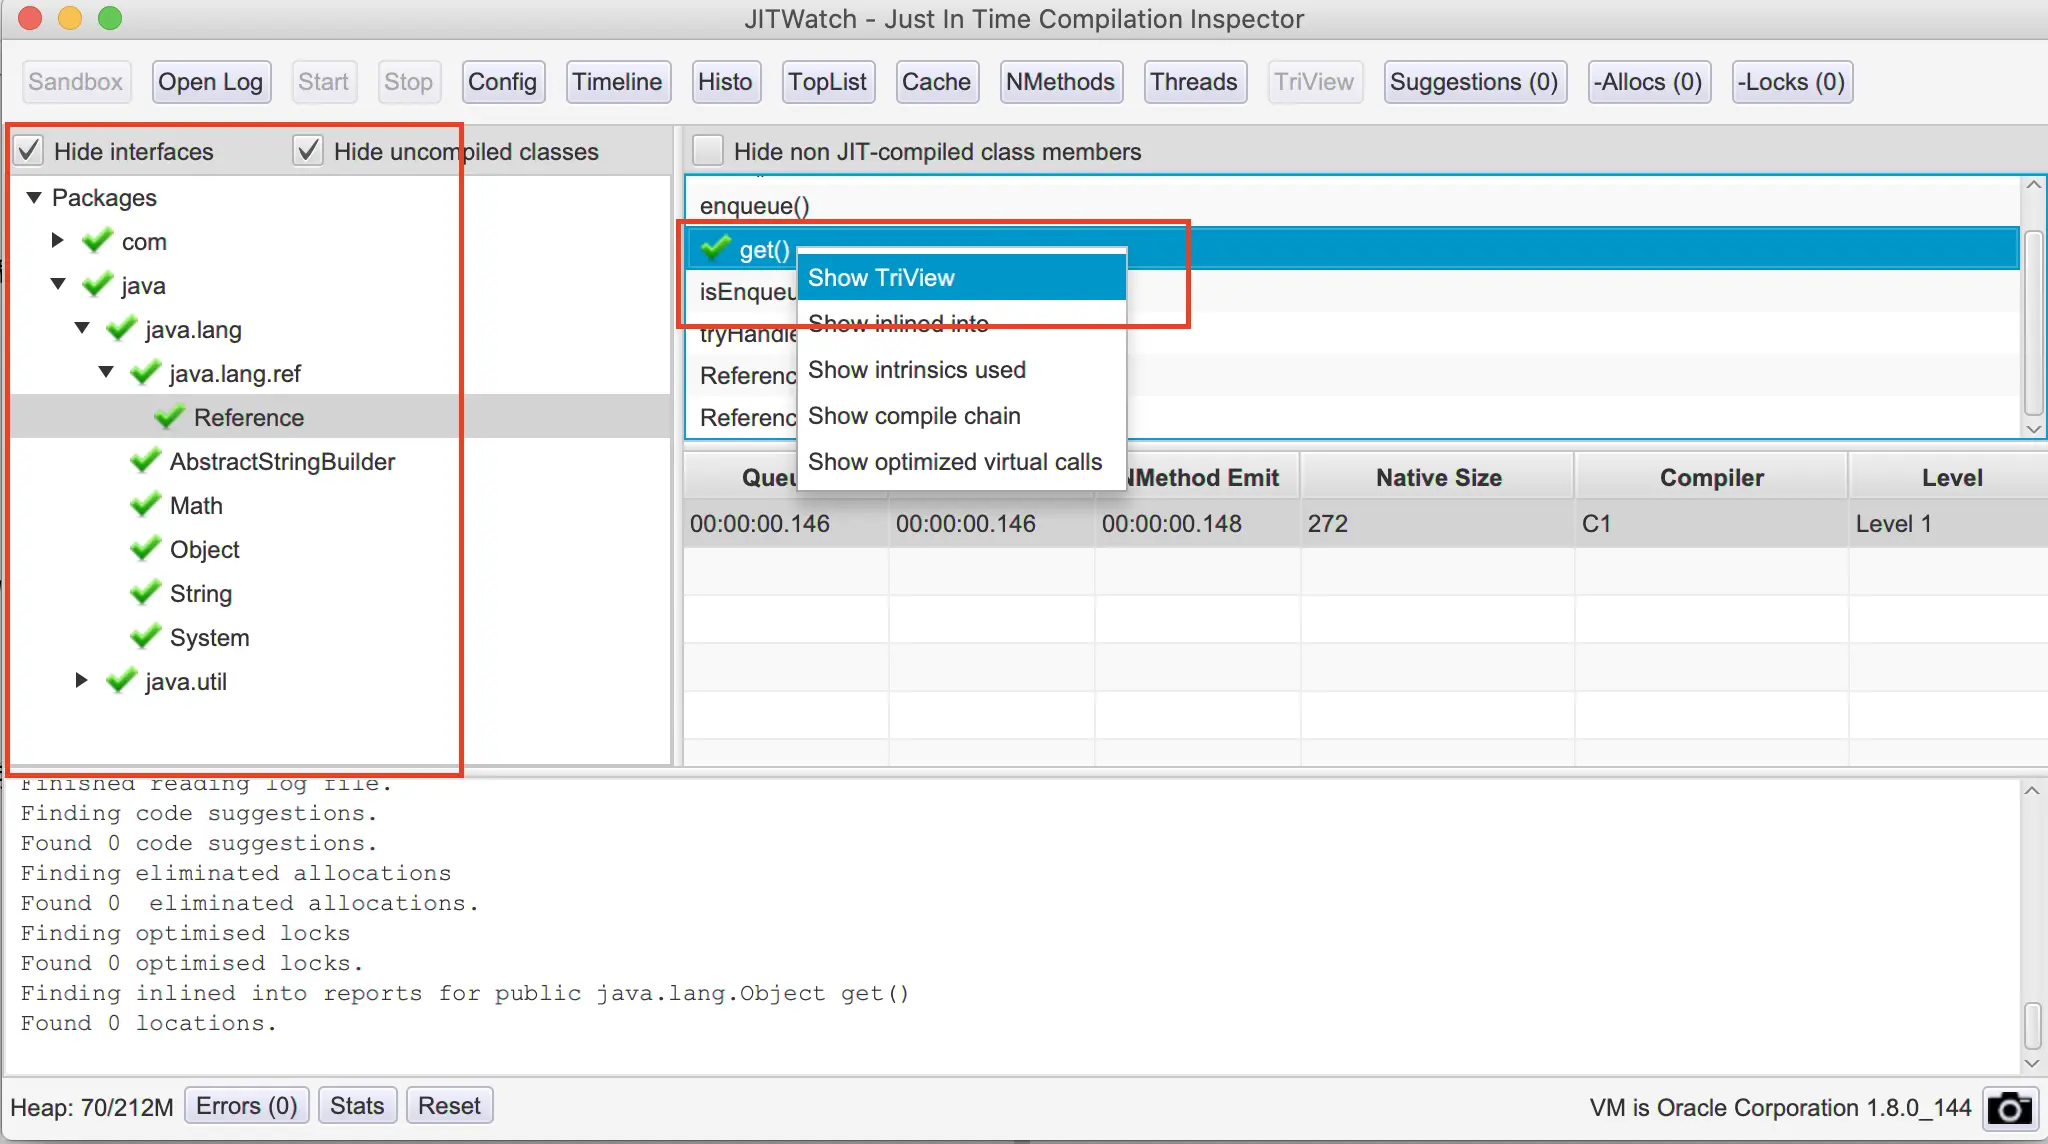Click green checkmark on get() method
Image resolution: width=2048 pixels, height=1144 pixels.
click(716, 248)
